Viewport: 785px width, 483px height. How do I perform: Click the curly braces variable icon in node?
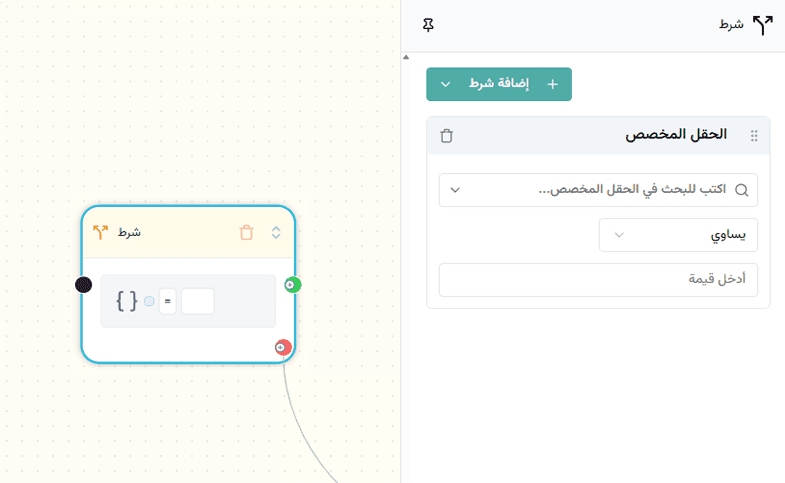(127, 301)
